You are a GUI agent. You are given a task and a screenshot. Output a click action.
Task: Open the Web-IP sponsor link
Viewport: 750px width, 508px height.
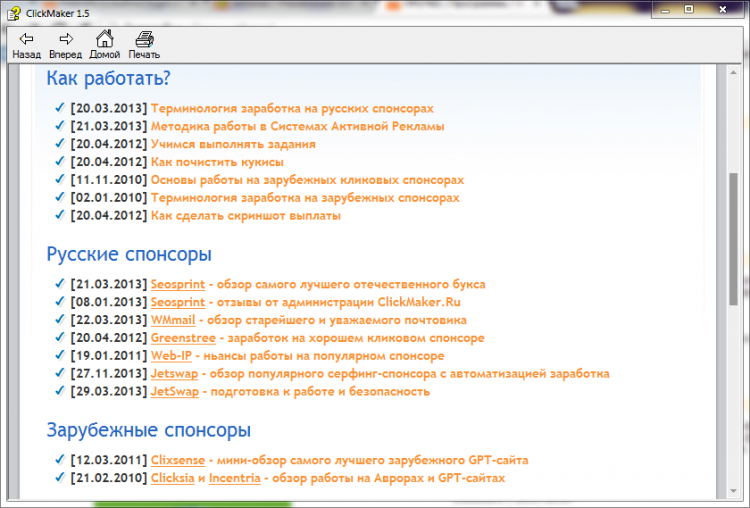click(171, 356)
